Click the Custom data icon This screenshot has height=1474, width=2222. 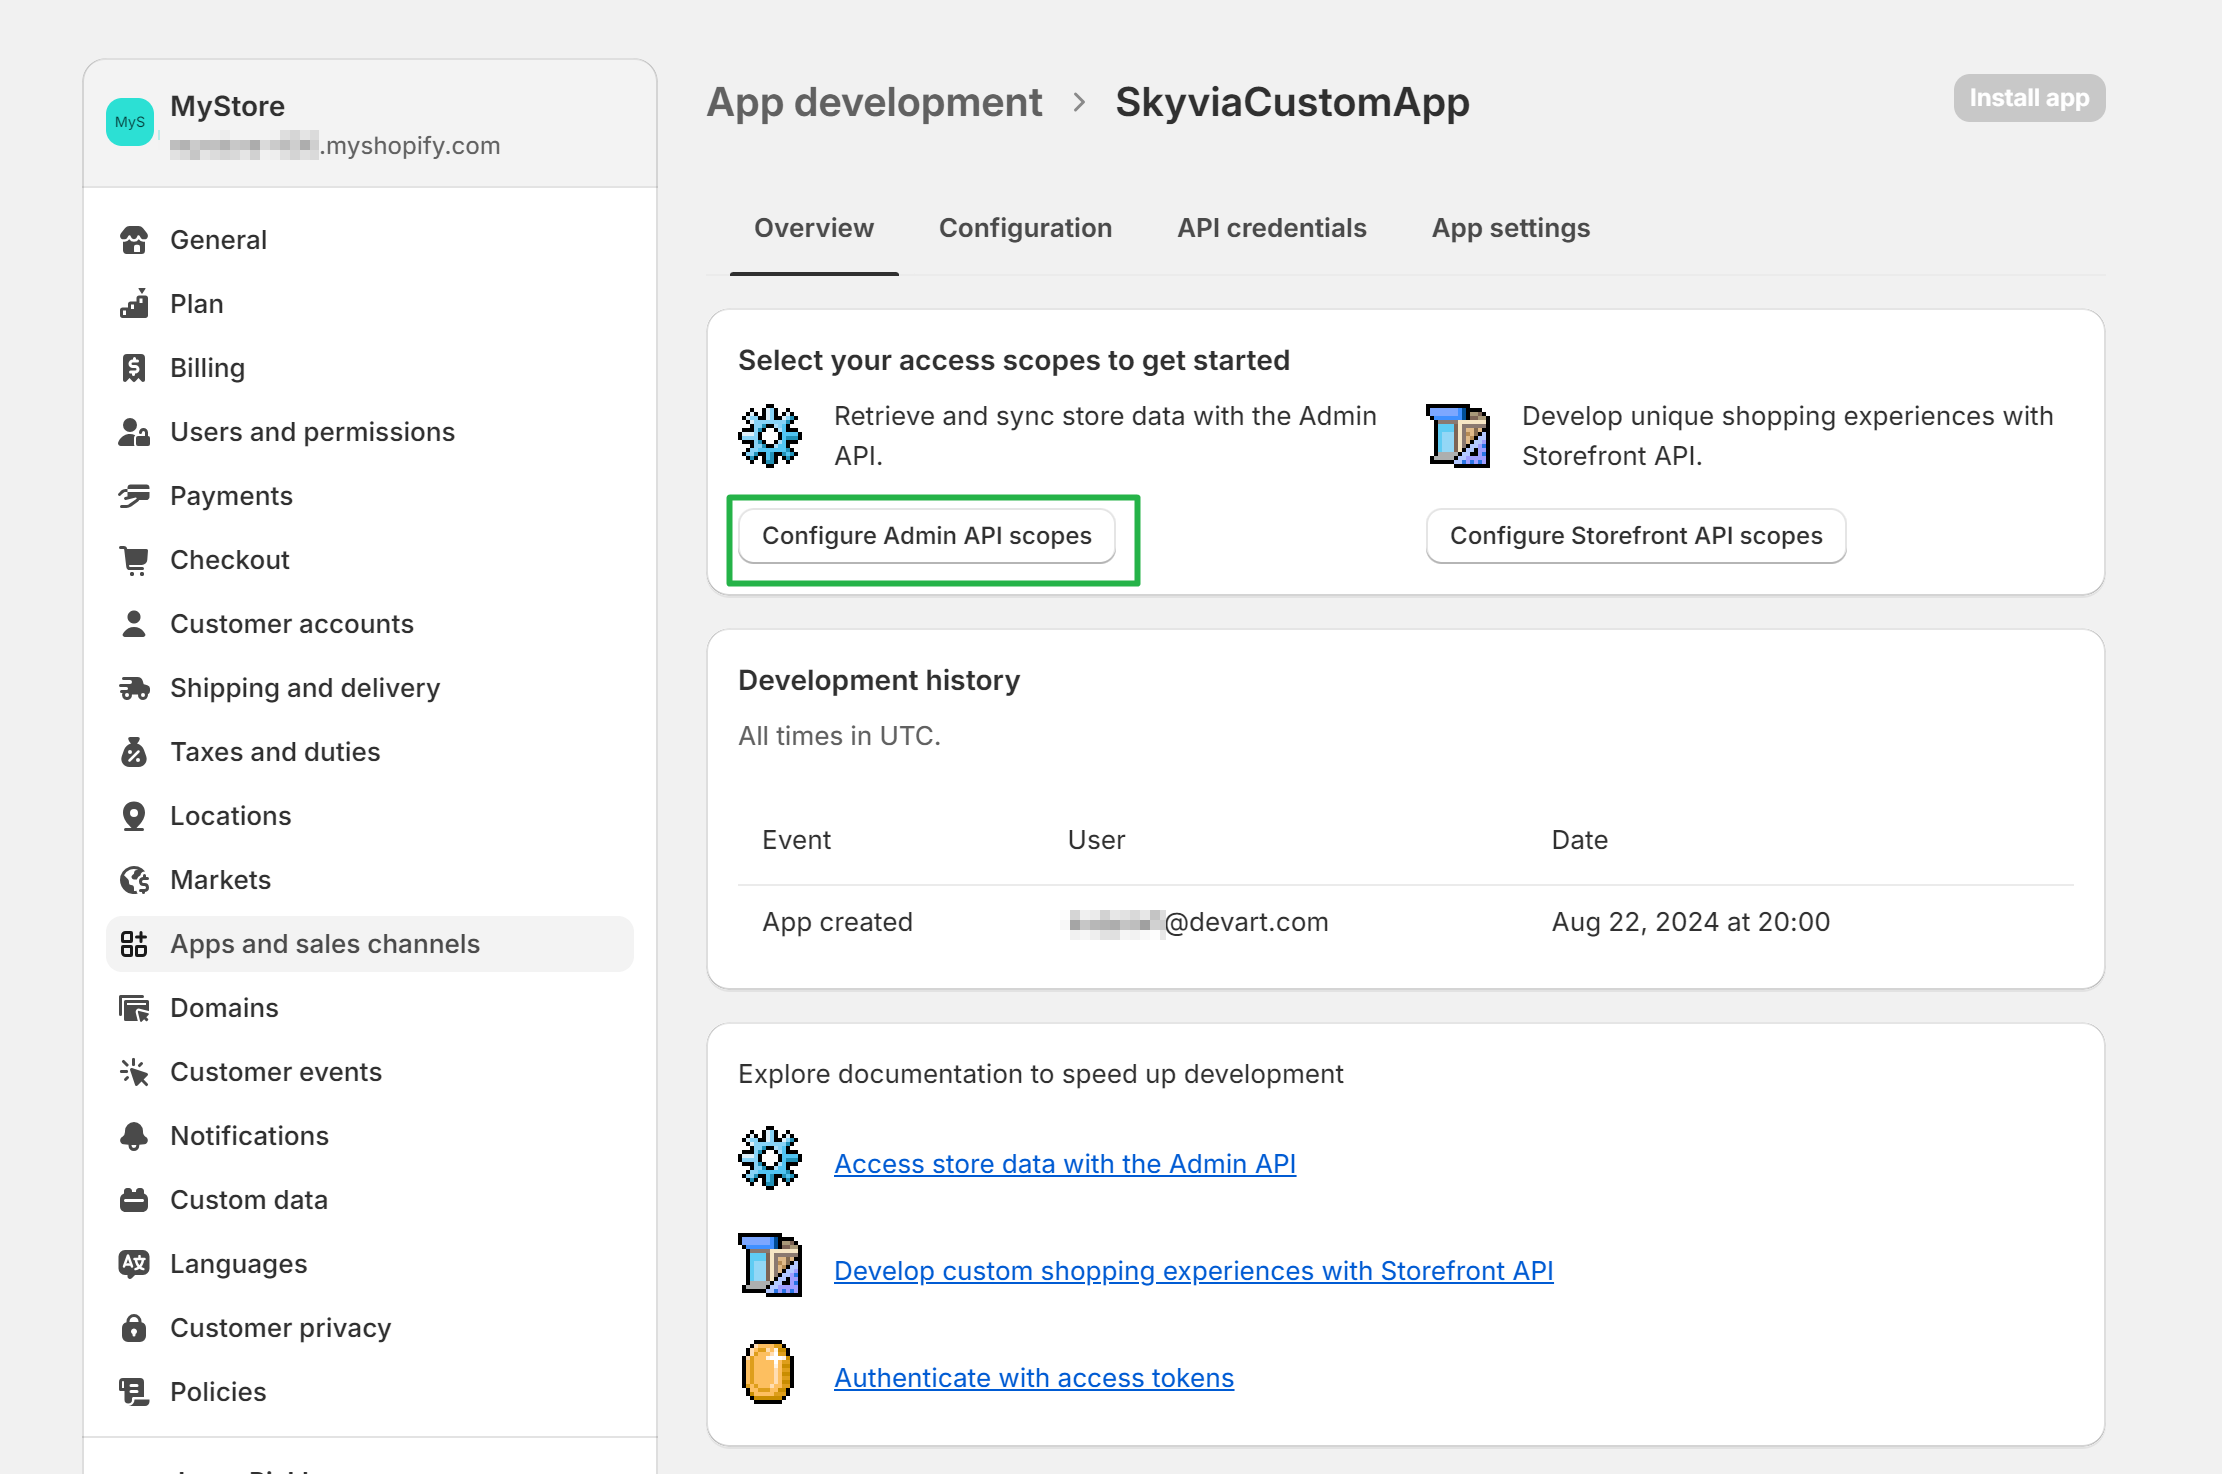pyautogui.click(x=134, y=1200)
